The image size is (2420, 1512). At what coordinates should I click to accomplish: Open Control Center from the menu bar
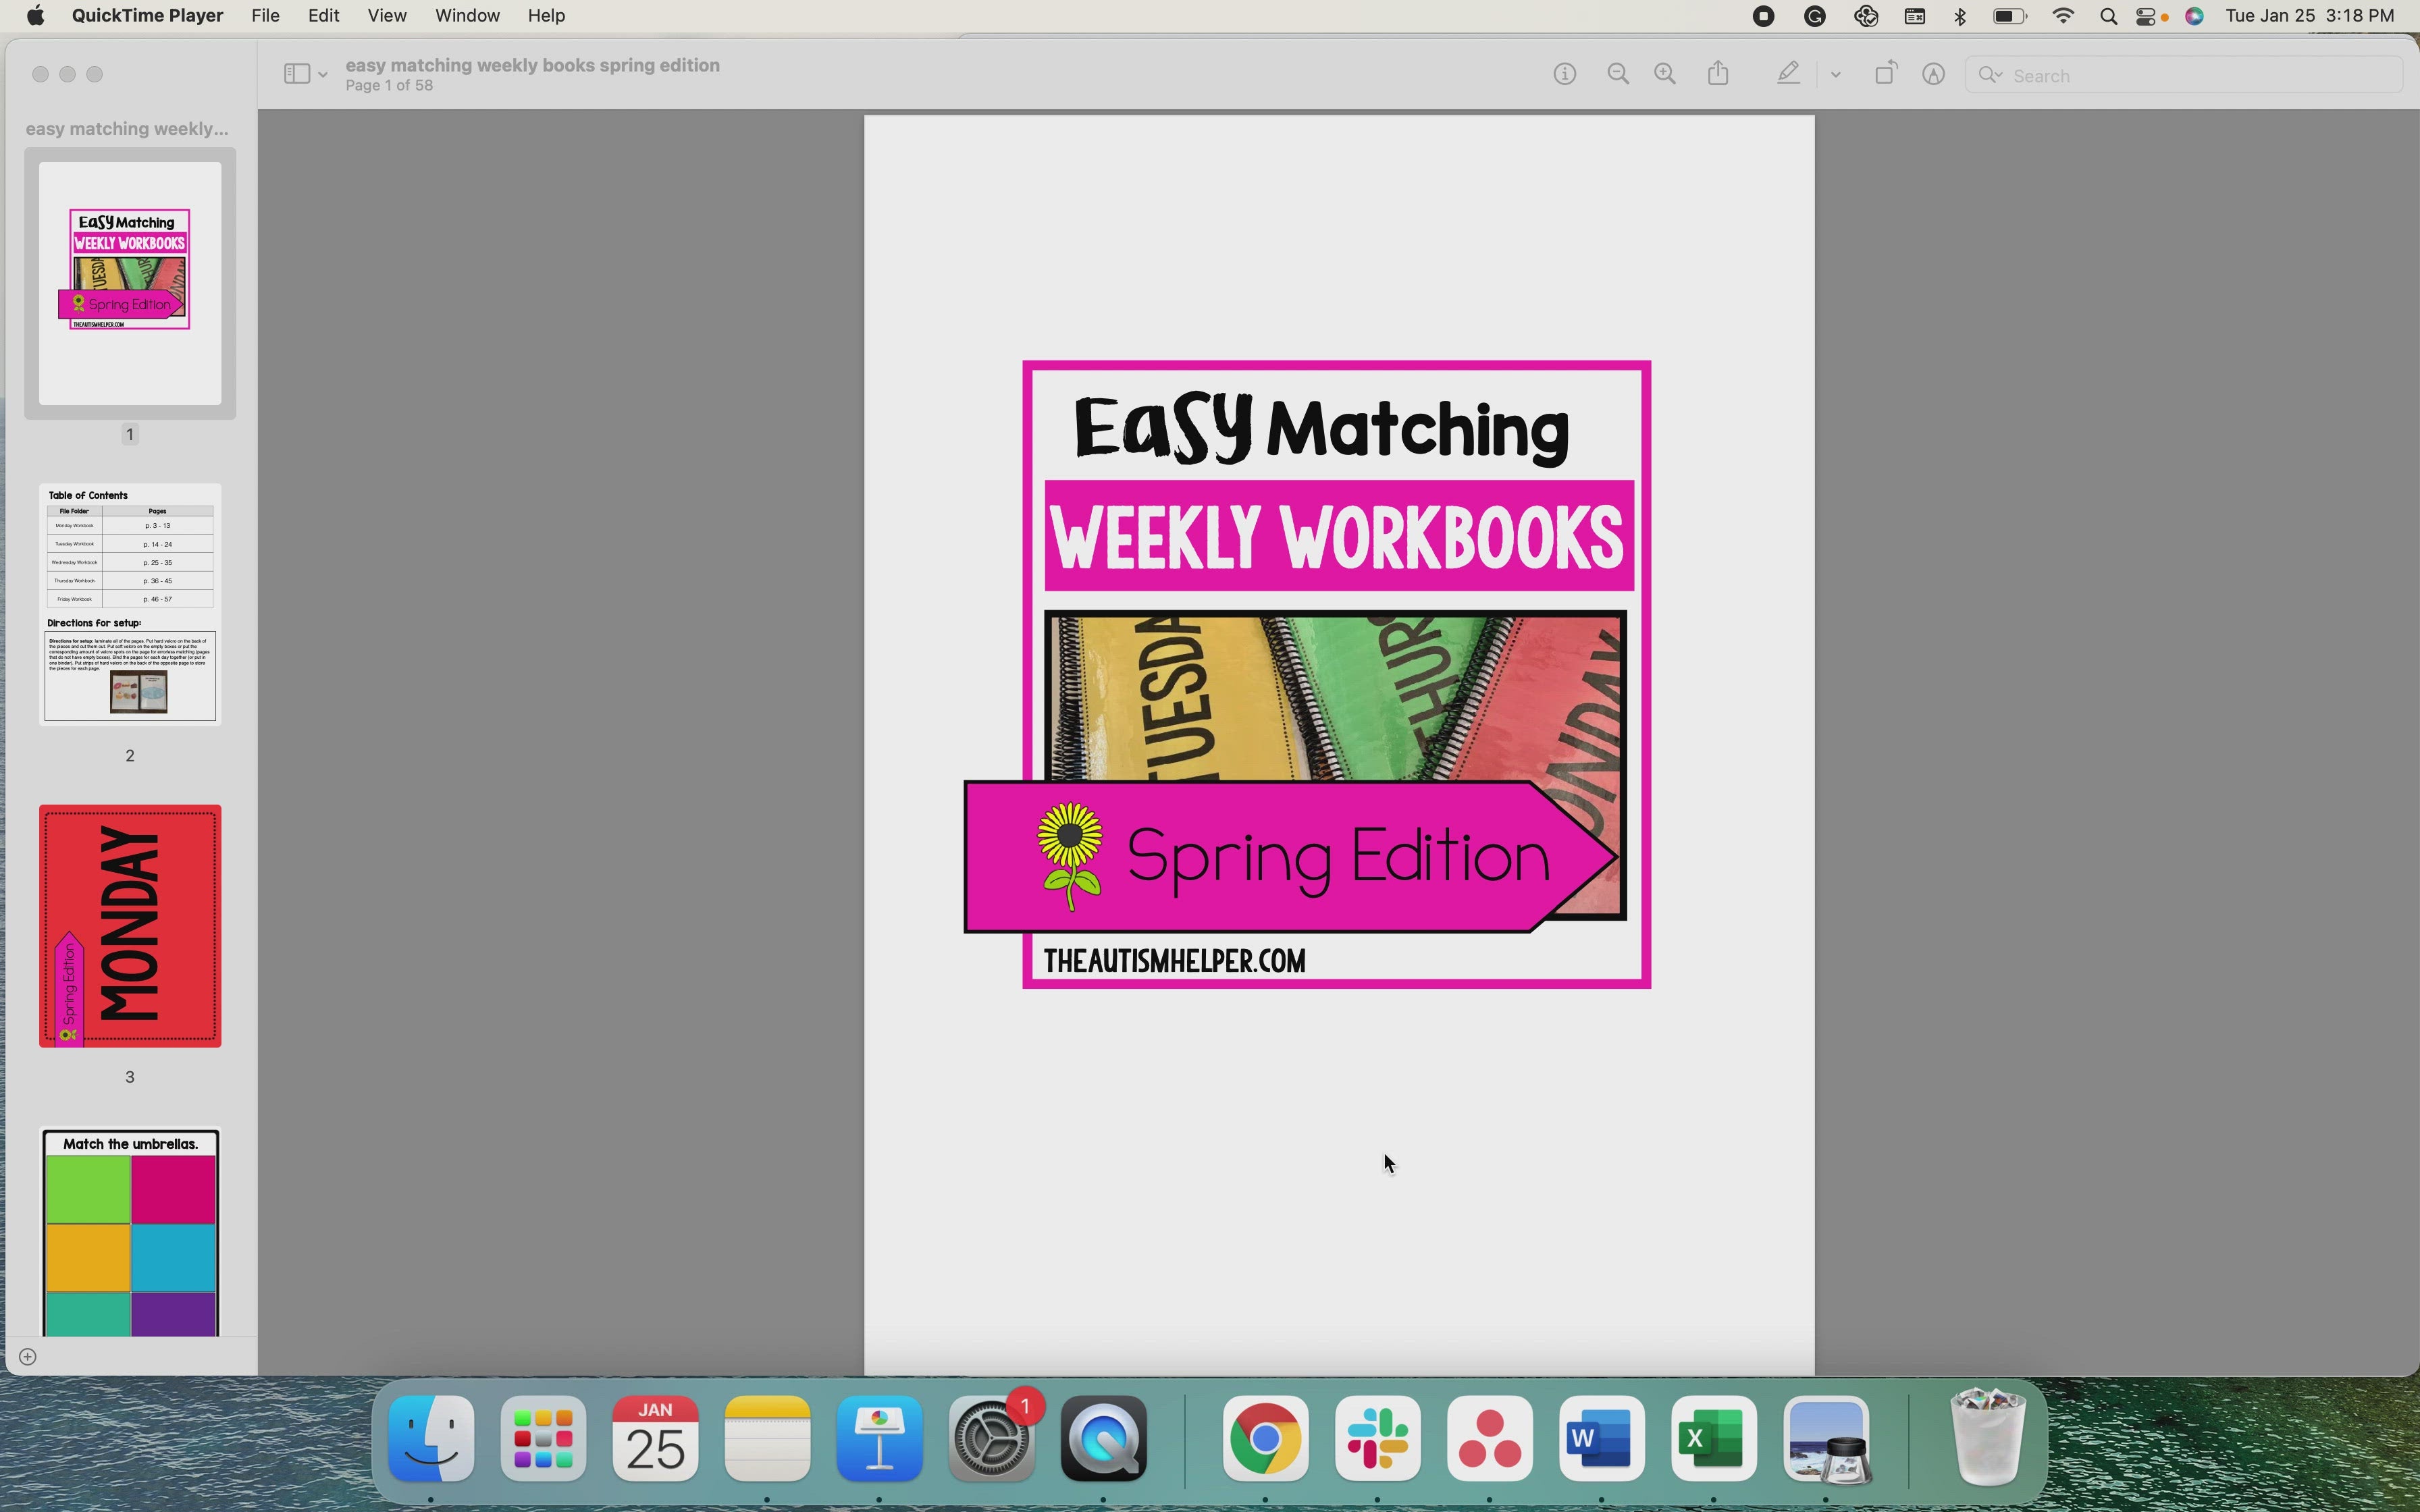click(2146, 16)
